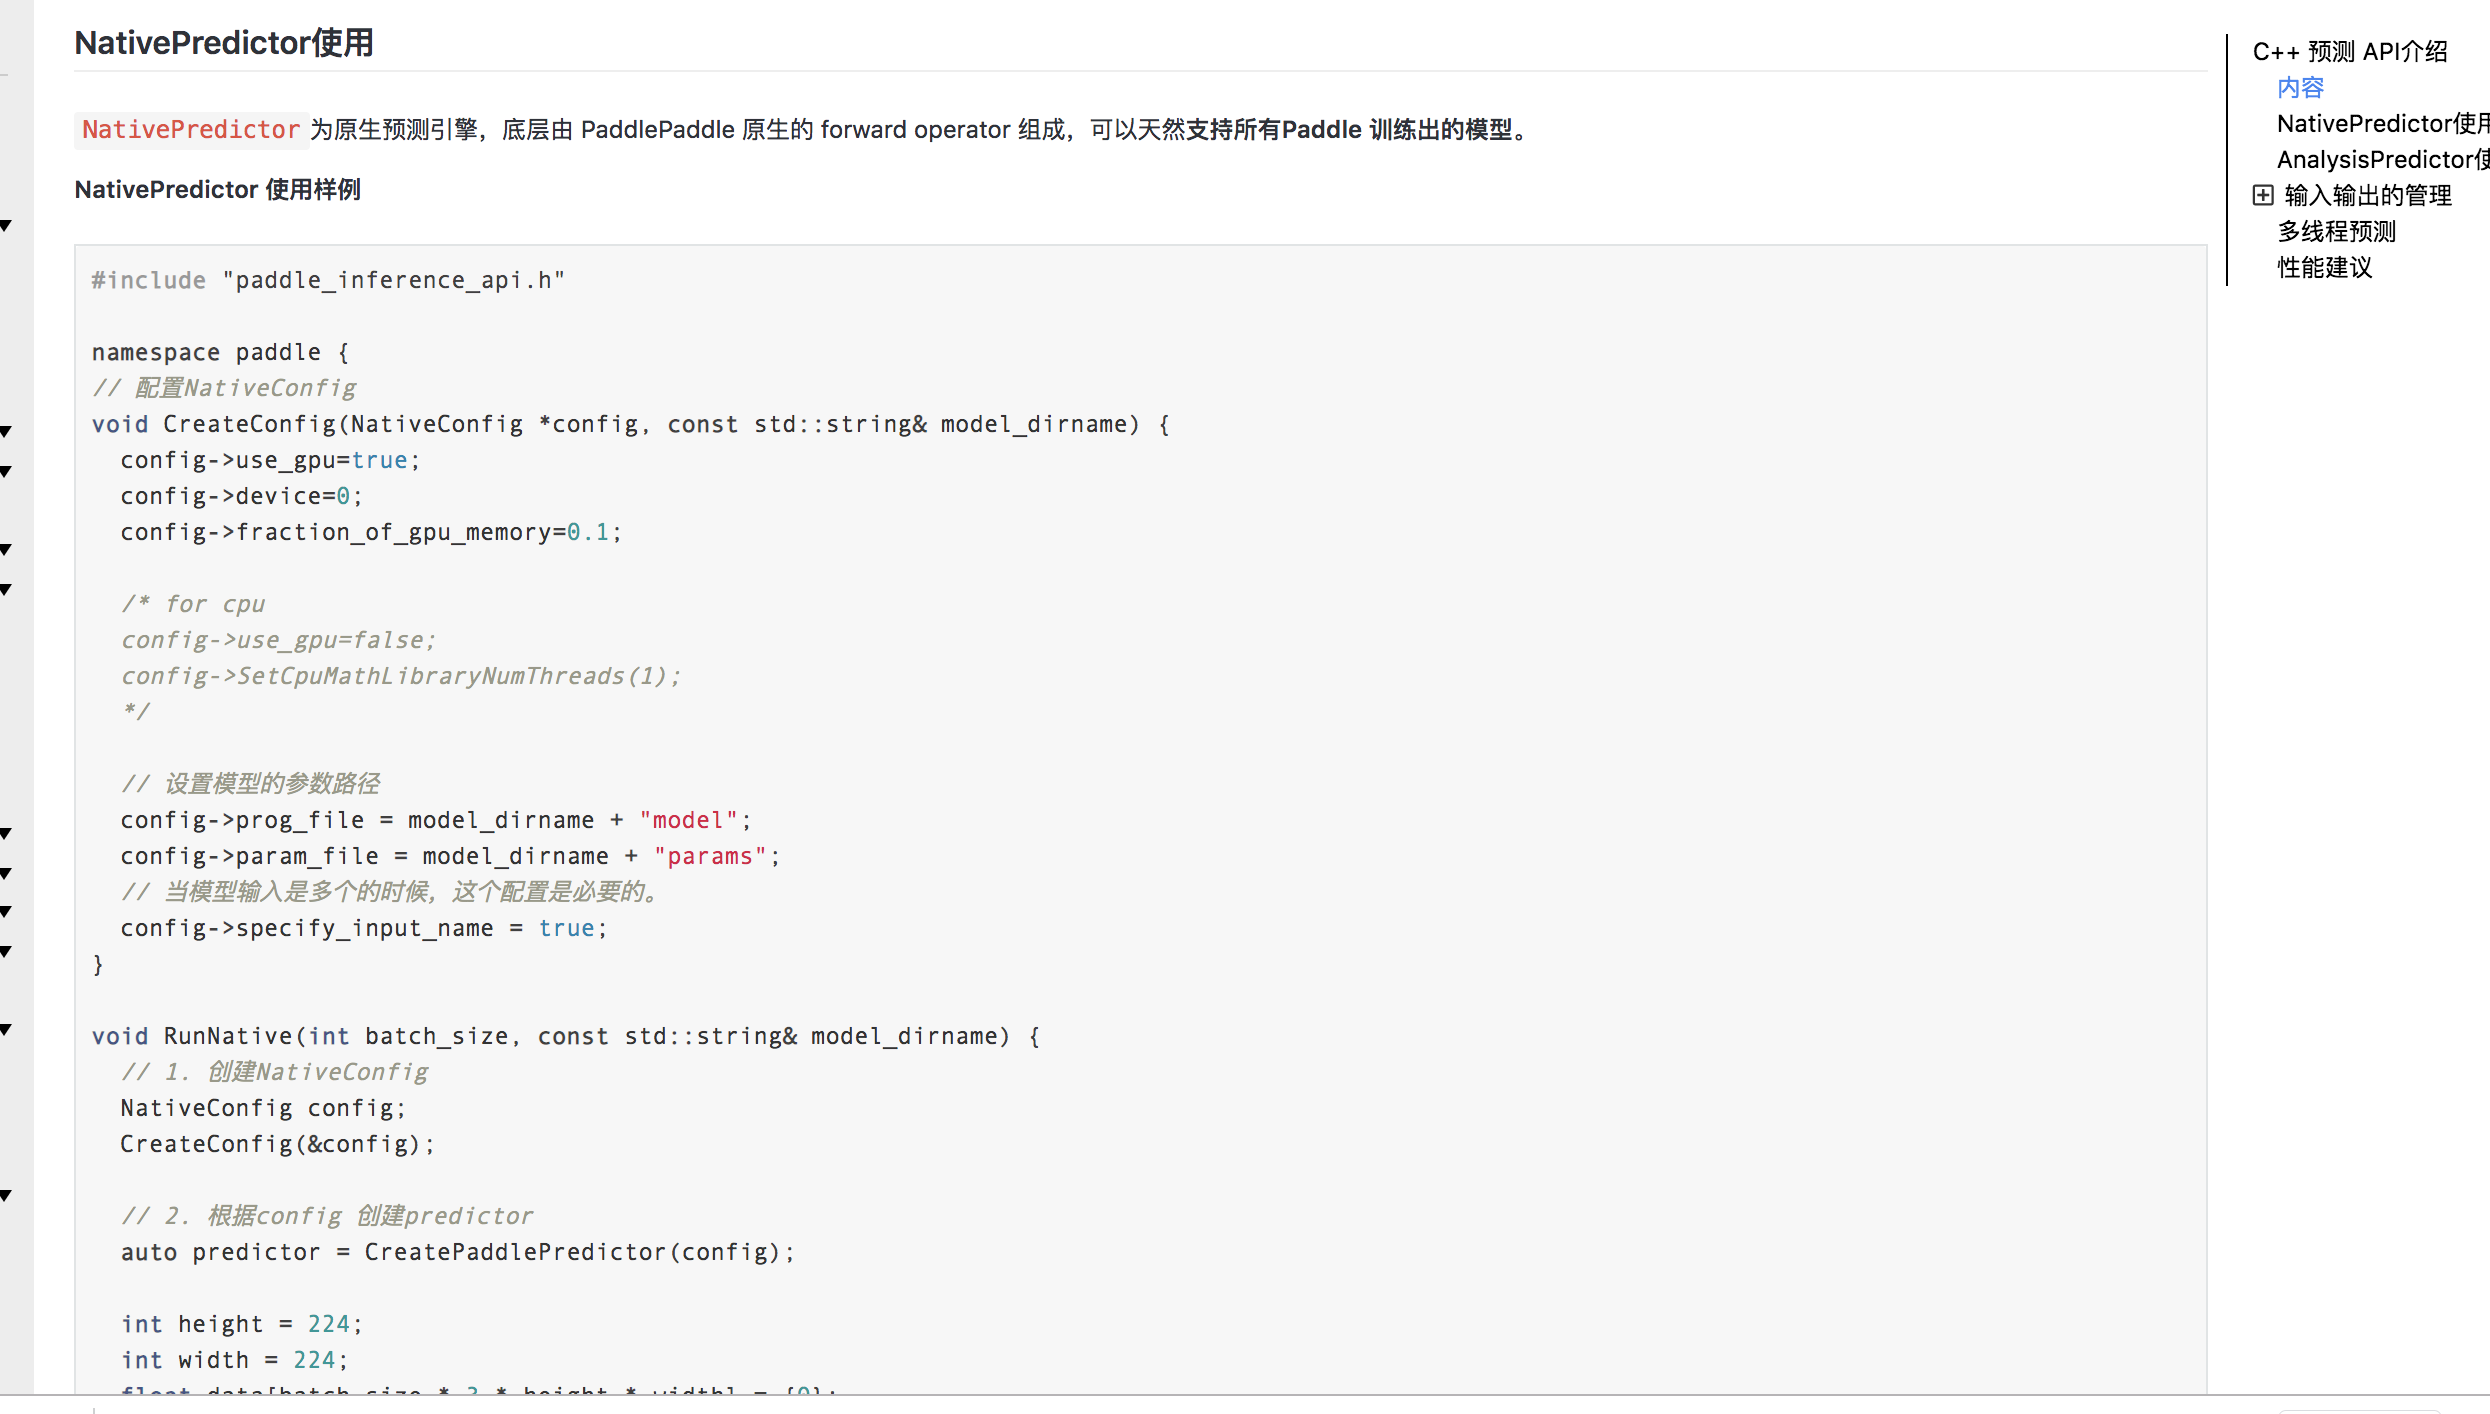Open 性能建议 in the outline
This screenshot has height=1414, width=2490.
[2324, 268]
